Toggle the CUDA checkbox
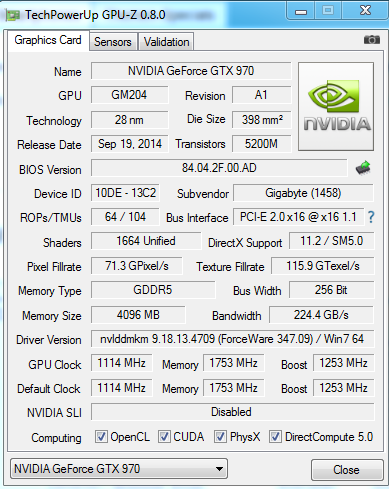The width and height of the screenshot is (389, 489). click(164, 436)
